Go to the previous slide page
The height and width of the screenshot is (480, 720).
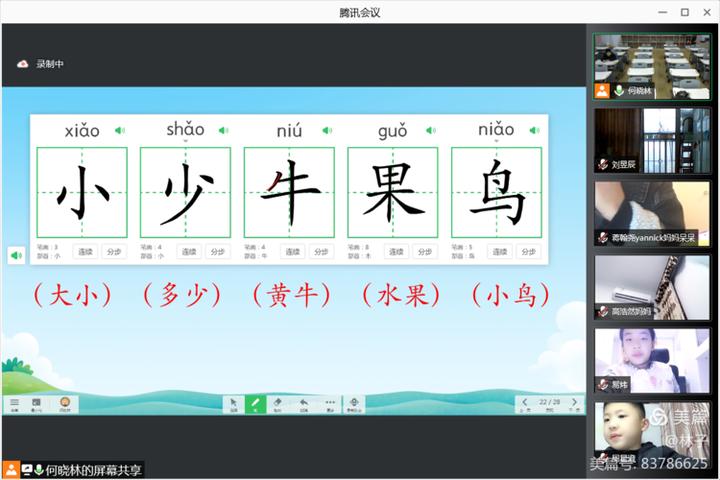[x=525, y=402]
